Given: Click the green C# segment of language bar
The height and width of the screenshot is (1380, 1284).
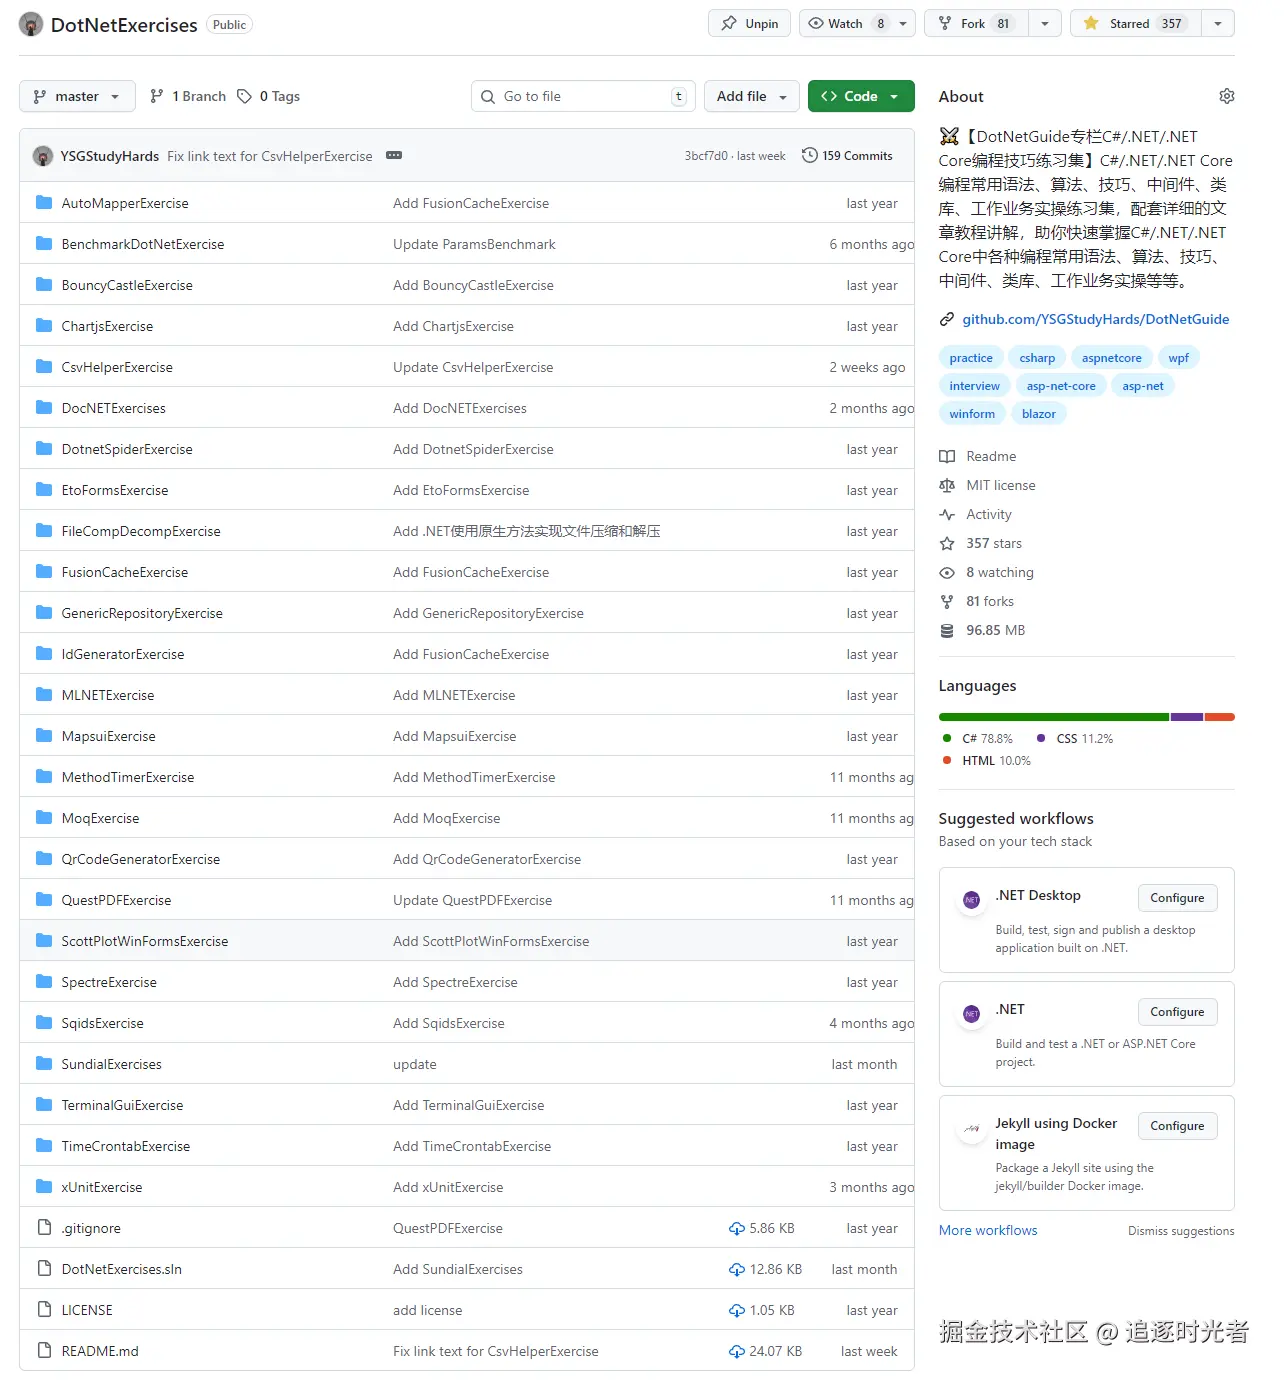Looking at the screenshot, I should tap(1054, 717).
